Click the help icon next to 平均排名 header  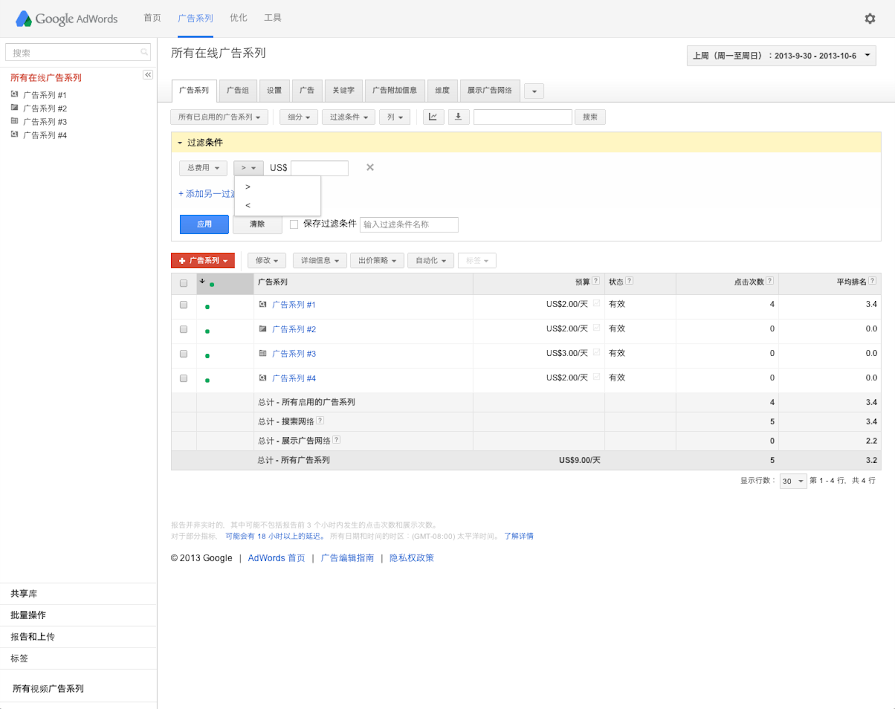coord(874,282)
